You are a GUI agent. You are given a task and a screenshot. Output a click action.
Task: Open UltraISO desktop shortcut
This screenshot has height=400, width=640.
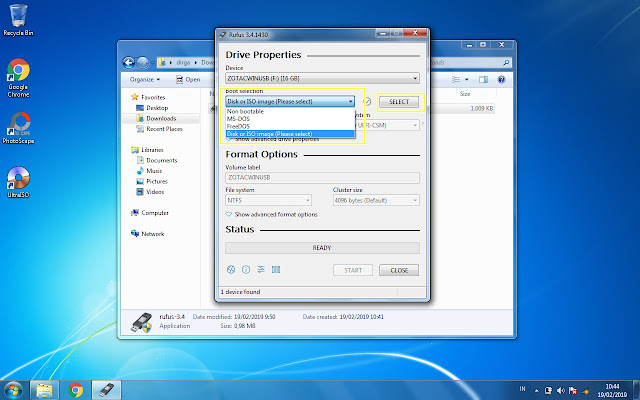point(18,182)
